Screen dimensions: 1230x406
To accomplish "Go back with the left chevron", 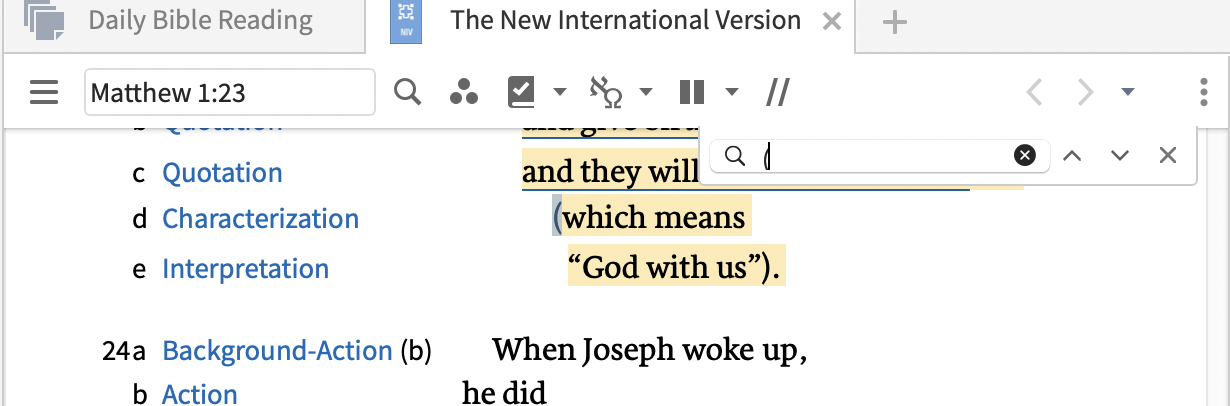I will pos(1034,93).
